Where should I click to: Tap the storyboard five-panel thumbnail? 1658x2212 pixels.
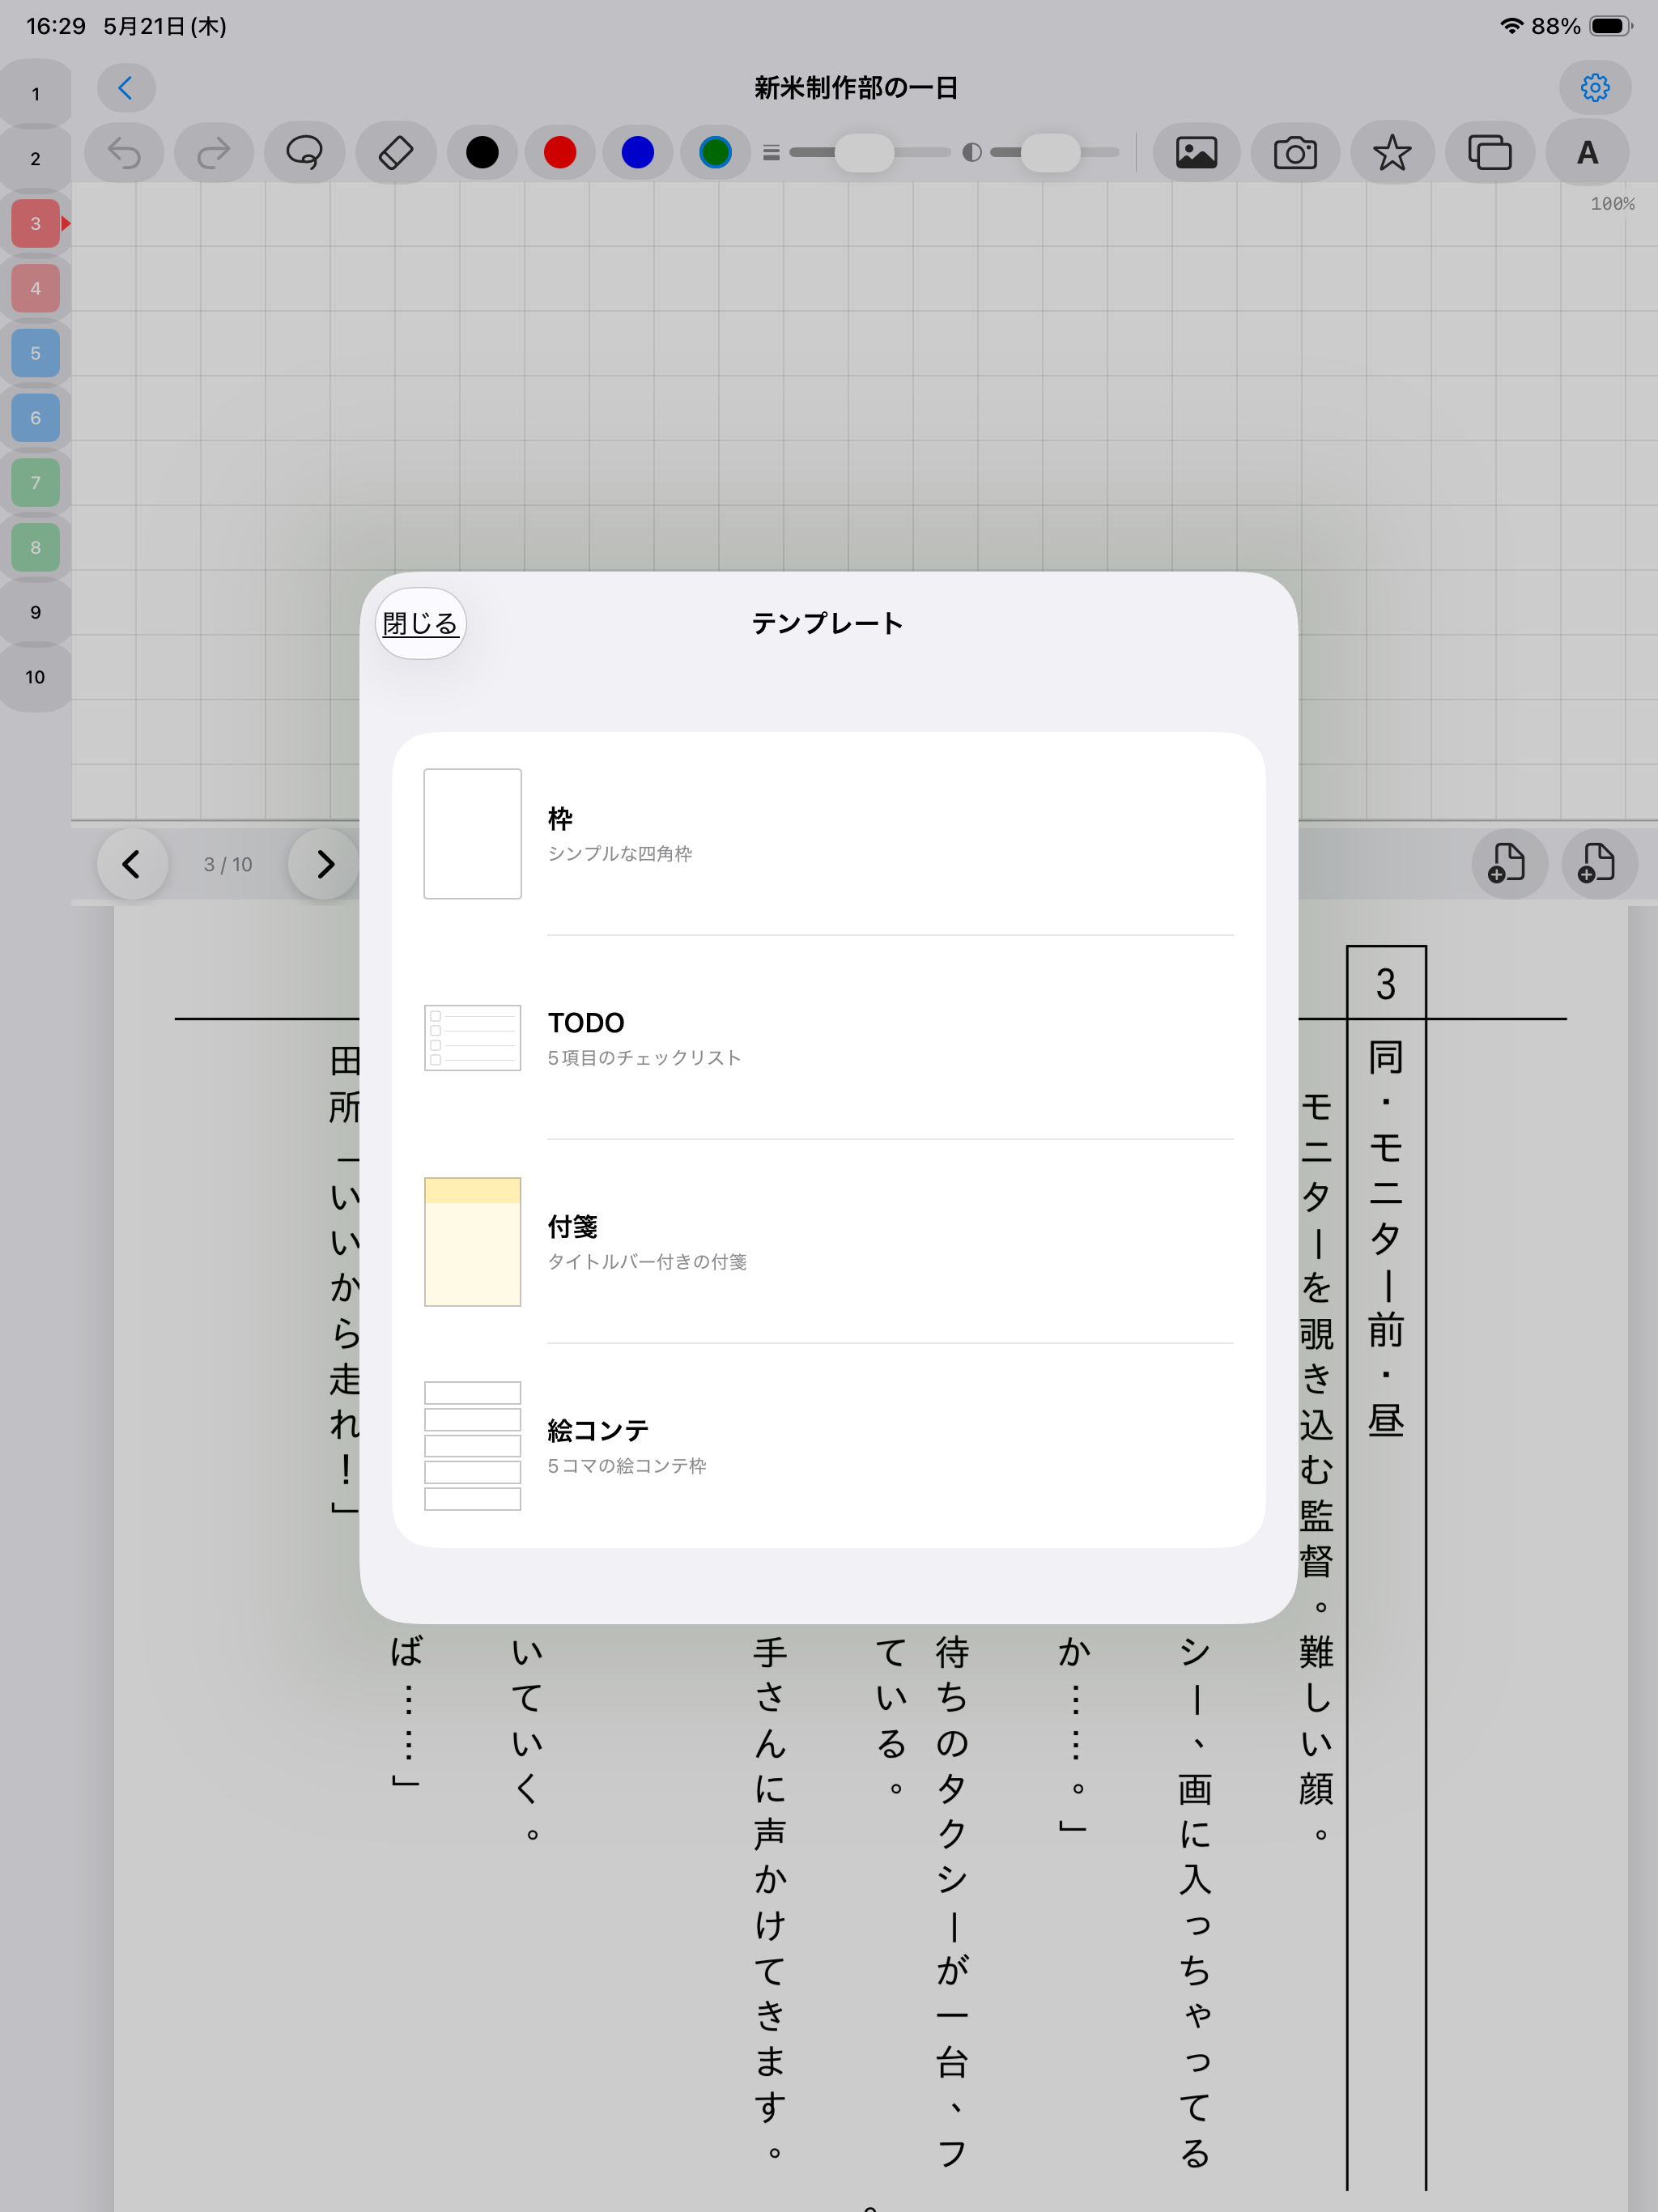point(473,1446)
